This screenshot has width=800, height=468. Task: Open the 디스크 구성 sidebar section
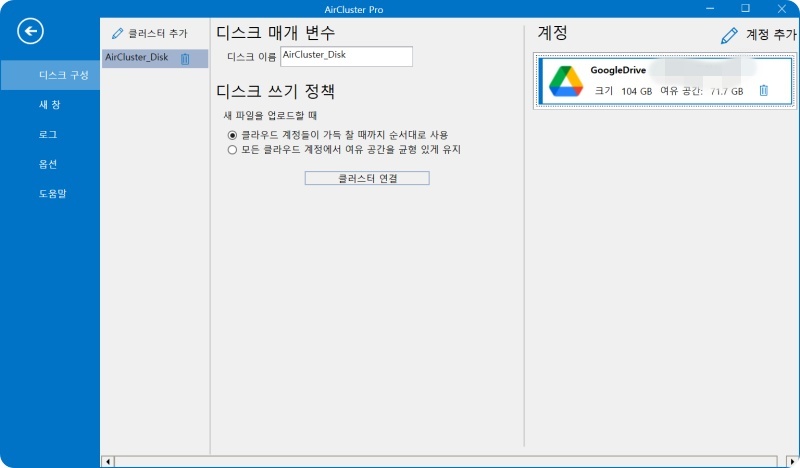(50, 75)
